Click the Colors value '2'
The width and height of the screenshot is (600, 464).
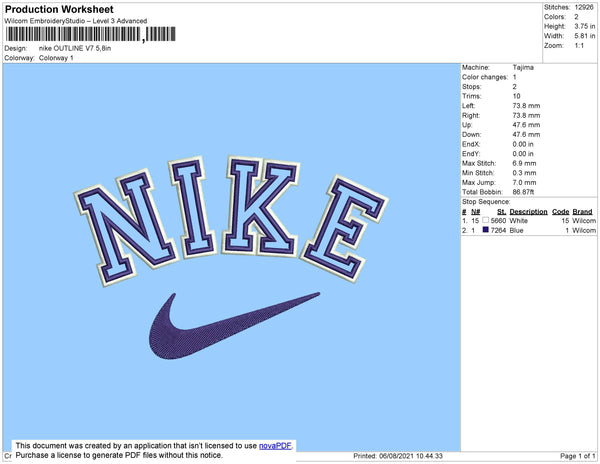pos(576,17)
